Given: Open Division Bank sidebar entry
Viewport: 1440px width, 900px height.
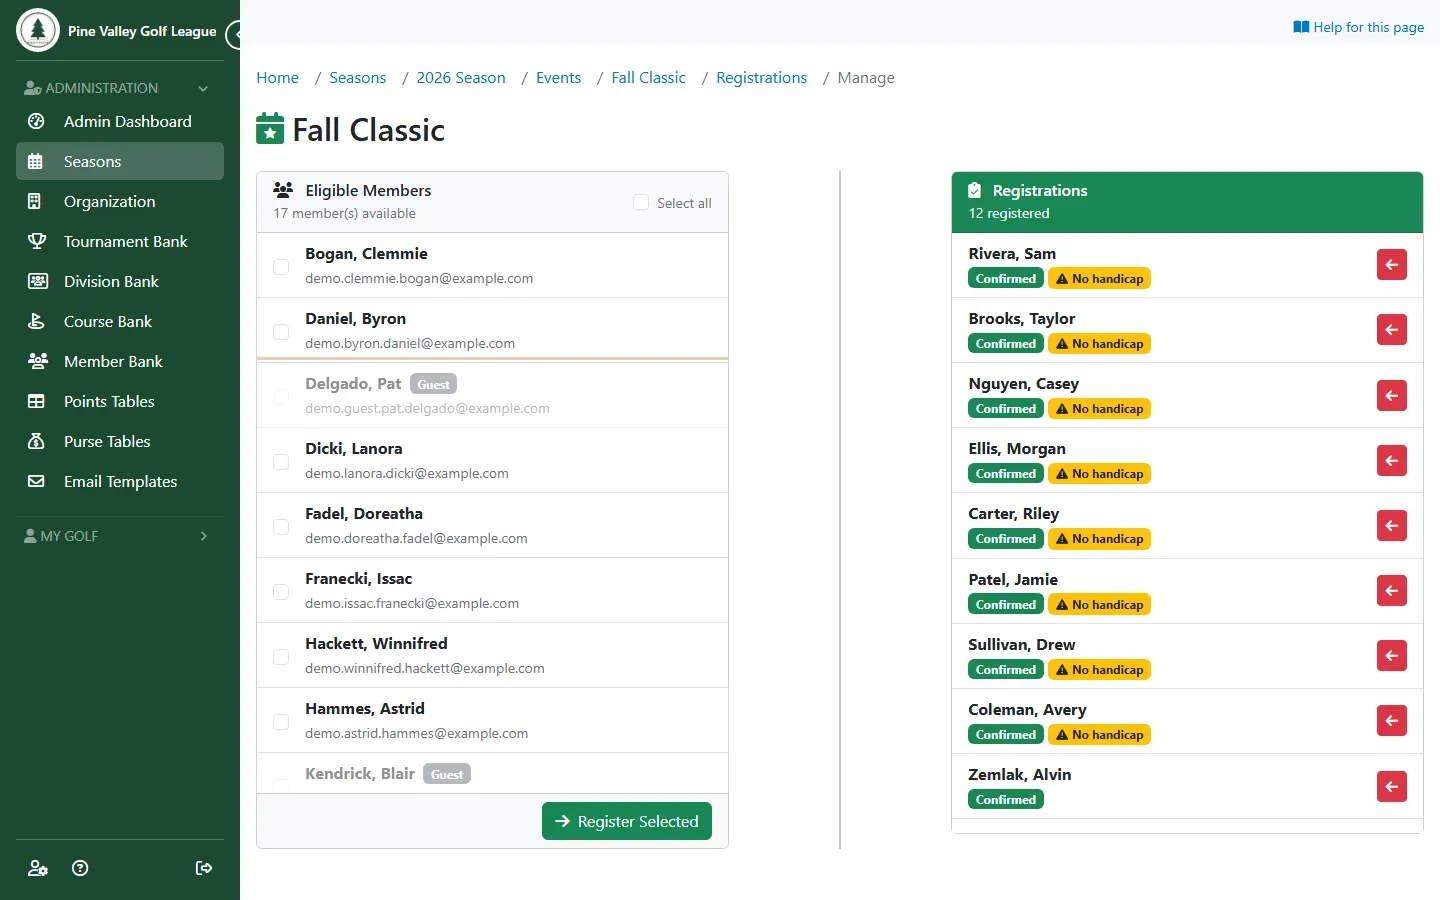Looking at the screenshot, I should coord(120,281).
